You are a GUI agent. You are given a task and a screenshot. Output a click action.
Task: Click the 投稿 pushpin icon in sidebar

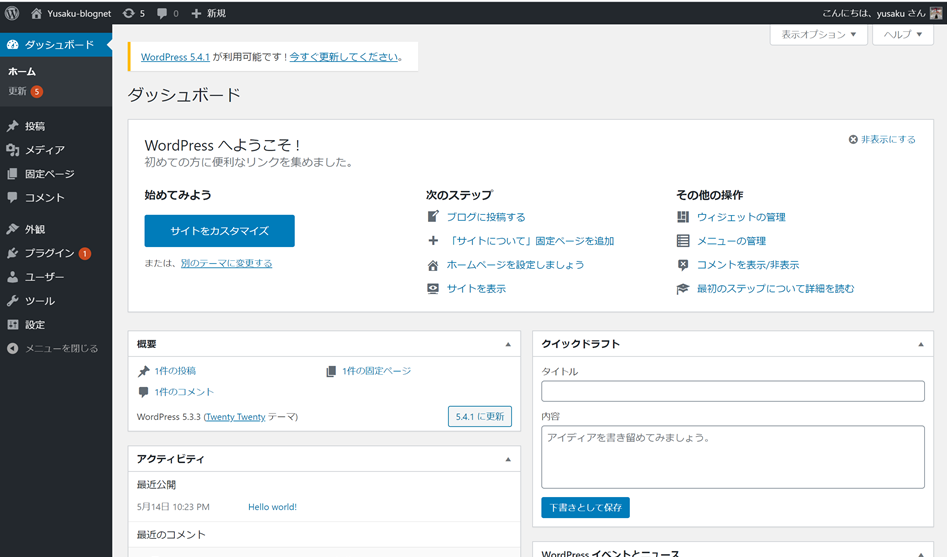click(x=13, y=126)
